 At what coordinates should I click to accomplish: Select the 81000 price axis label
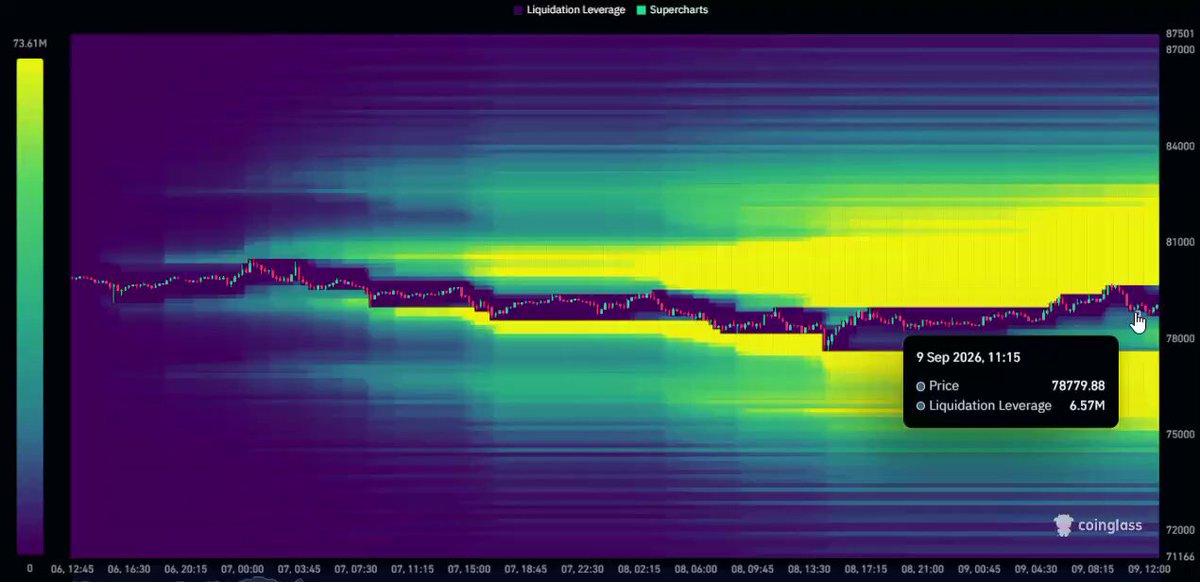(1180, 242)
